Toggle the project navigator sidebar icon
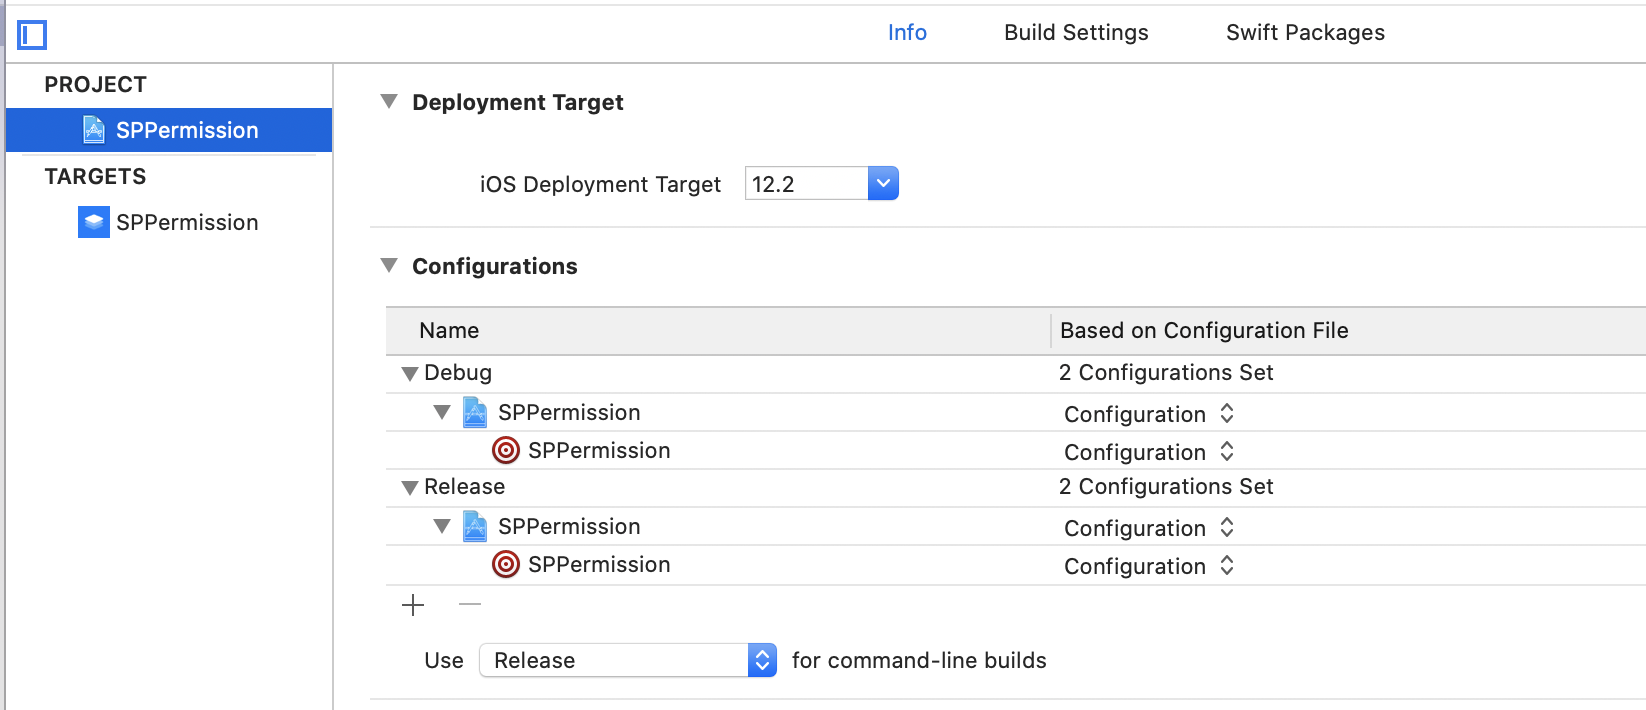Viewport: 1646px width, 710px height. tap(32, 35)
